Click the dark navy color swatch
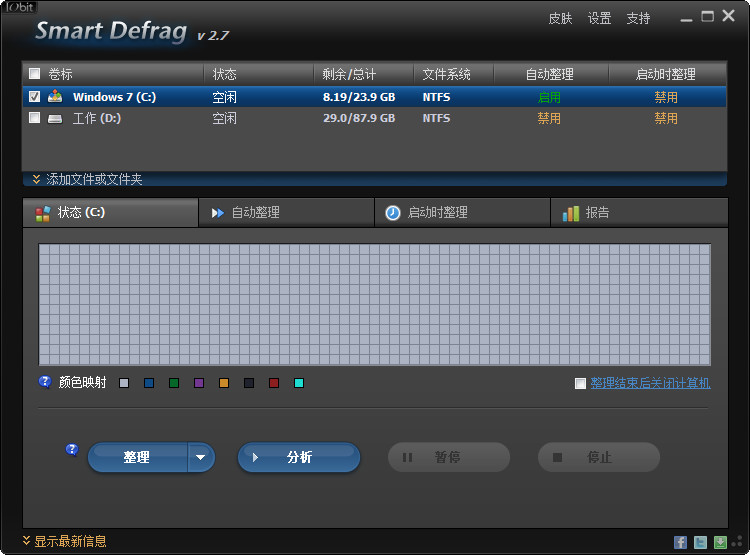The image size is (750, 555). pyautogui.click(x=249, y=383)
